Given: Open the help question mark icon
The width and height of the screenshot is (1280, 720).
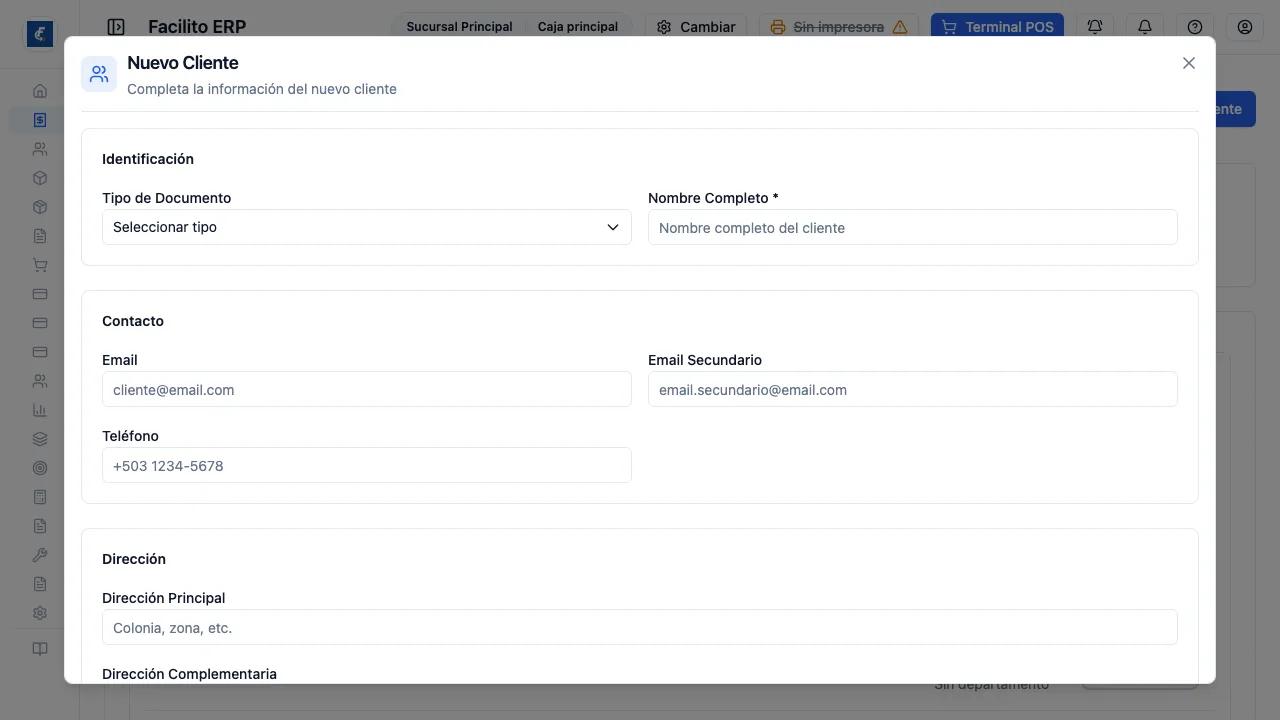Looking at the screenshot, I should [1195, 27].
